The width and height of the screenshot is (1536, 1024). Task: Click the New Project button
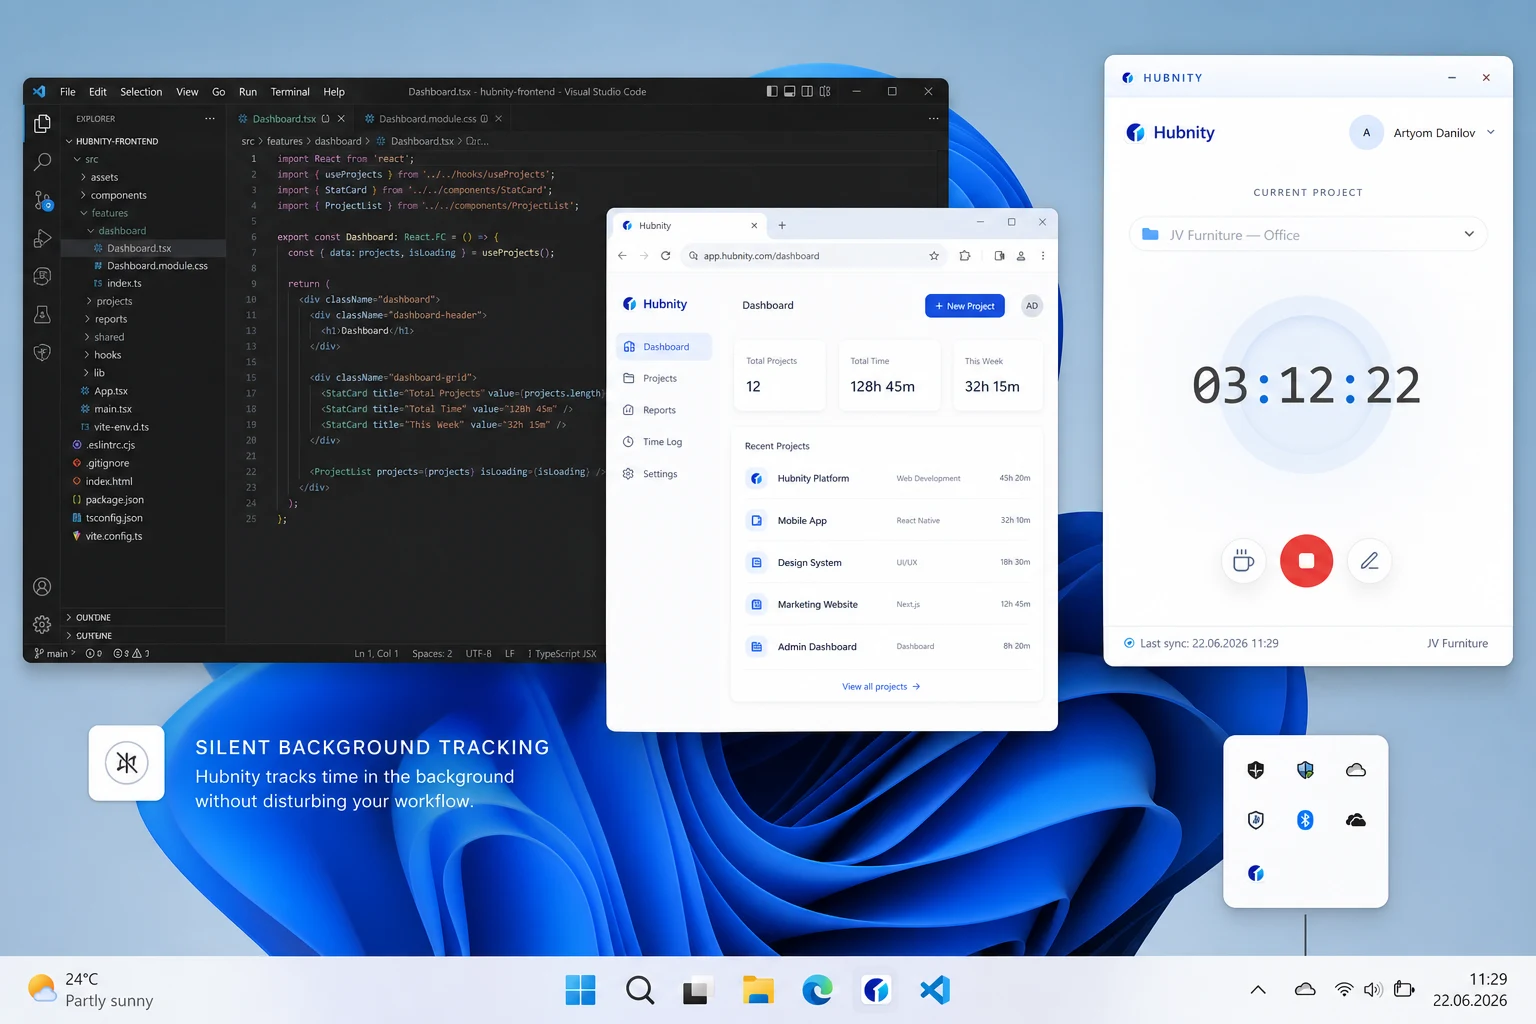964,306
